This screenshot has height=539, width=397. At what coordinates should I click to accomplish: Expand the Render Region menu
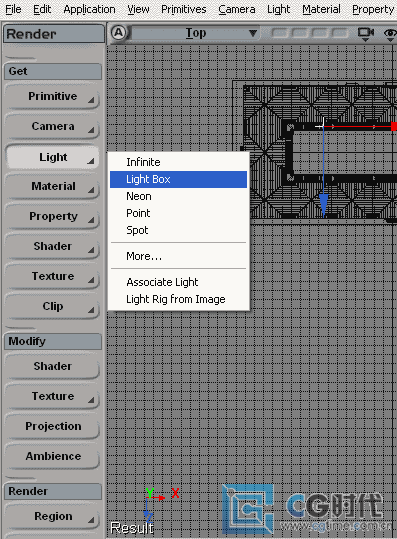(53, 516)
